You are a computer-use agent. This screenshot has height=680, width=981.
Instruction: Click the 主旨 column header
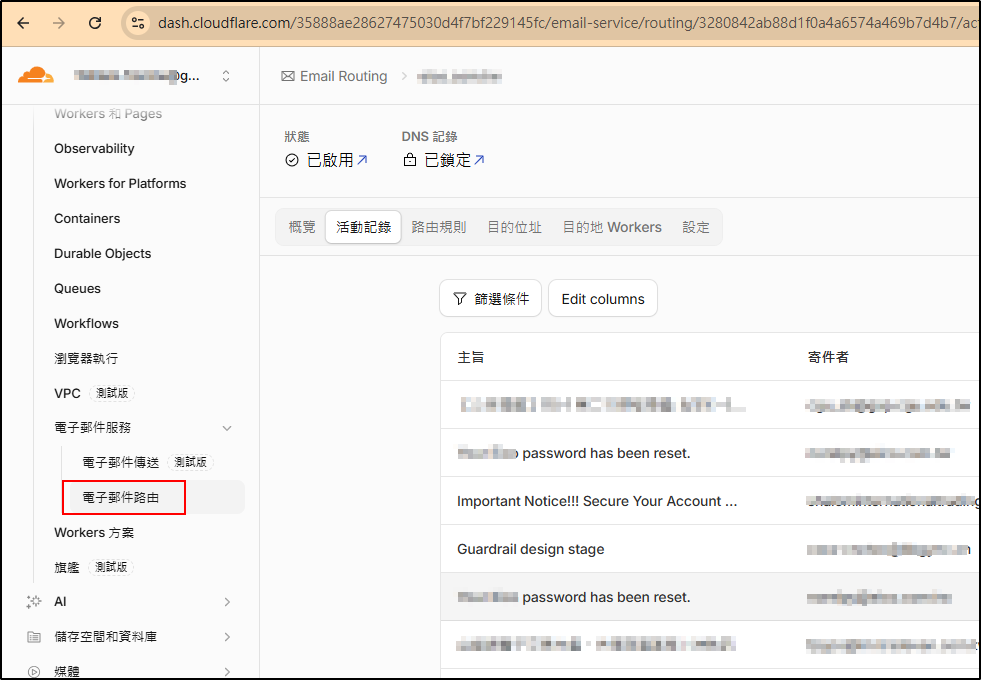pos(470,357)
